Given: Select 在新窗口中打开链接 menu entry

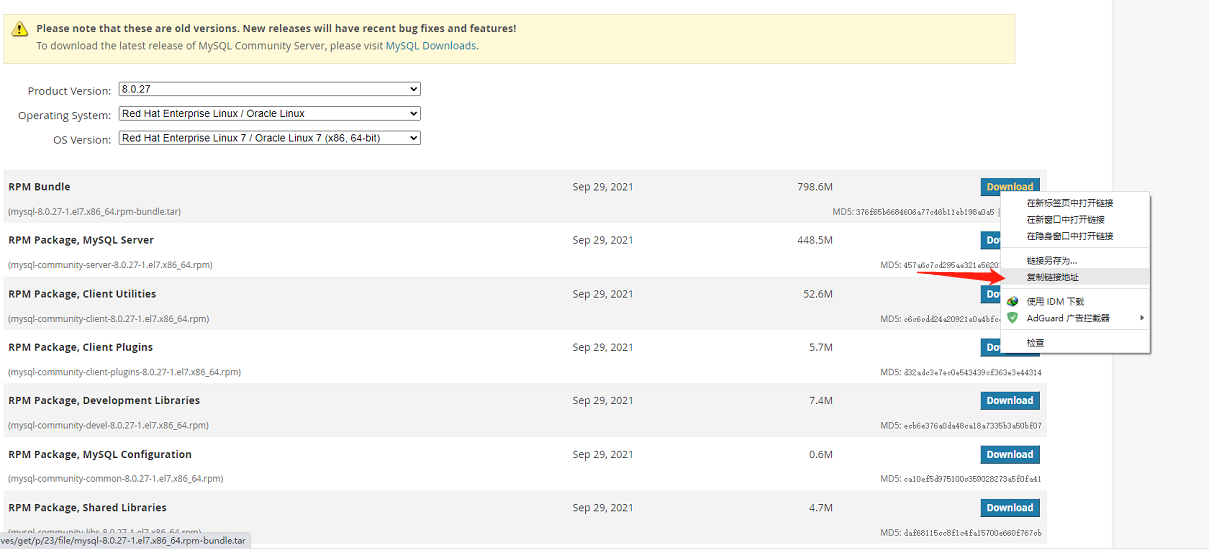Looking at the screenshot, I should click(1065, 220).
